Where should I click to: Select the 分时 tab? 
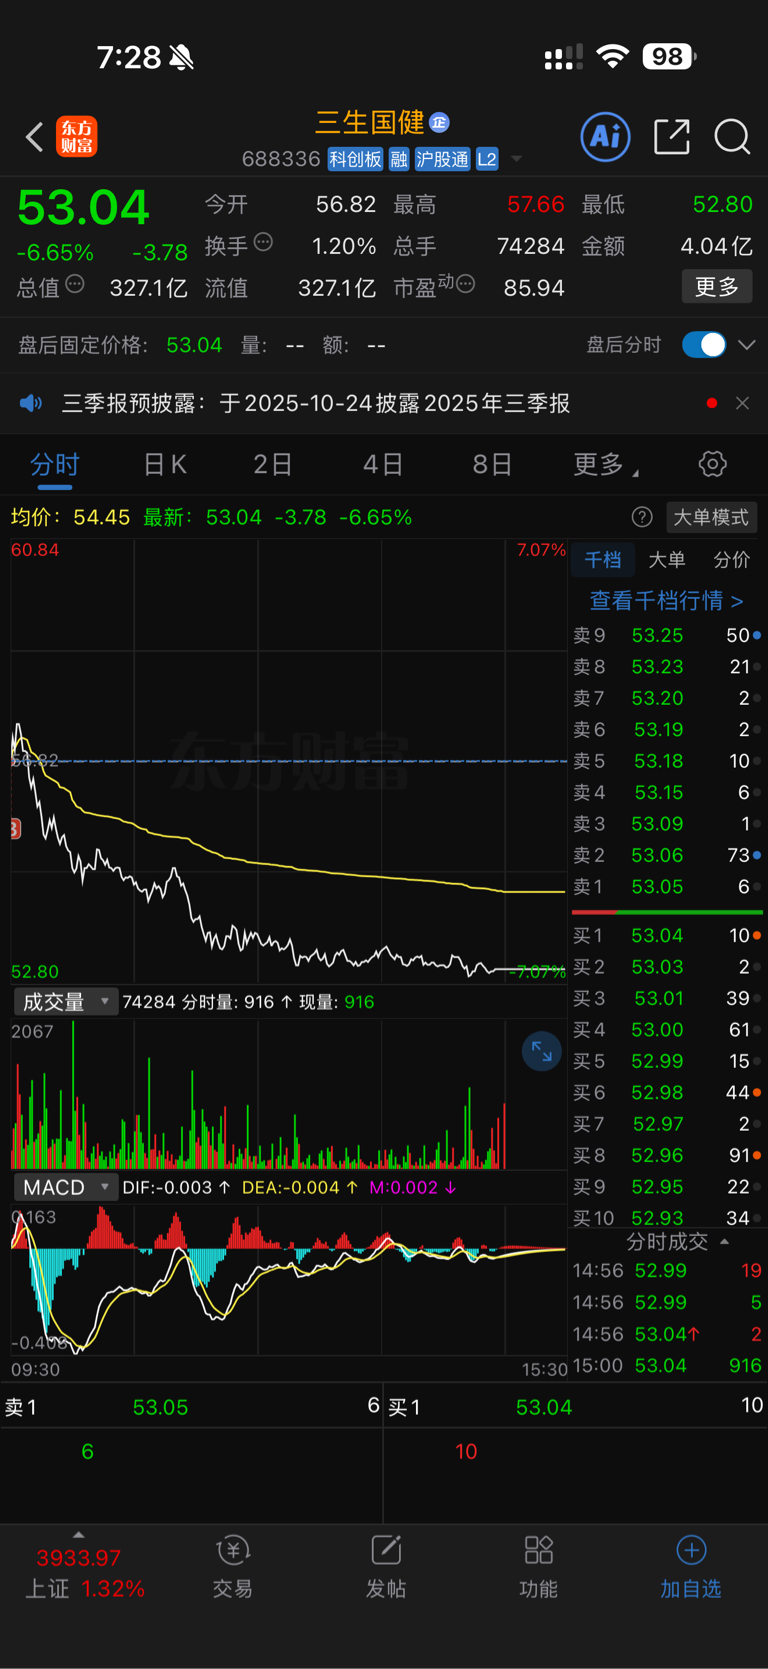tap(55, 464)
